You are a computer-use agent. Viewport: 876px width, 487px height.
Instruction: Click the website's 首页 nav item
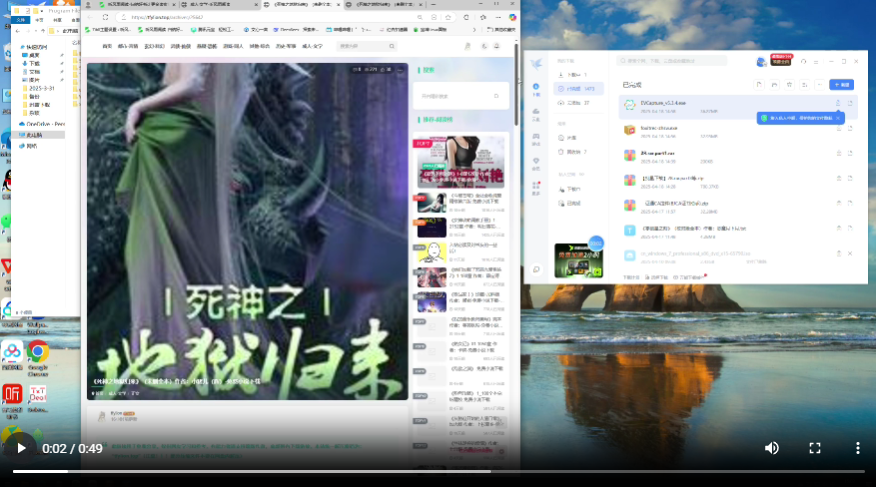point(107,46)
